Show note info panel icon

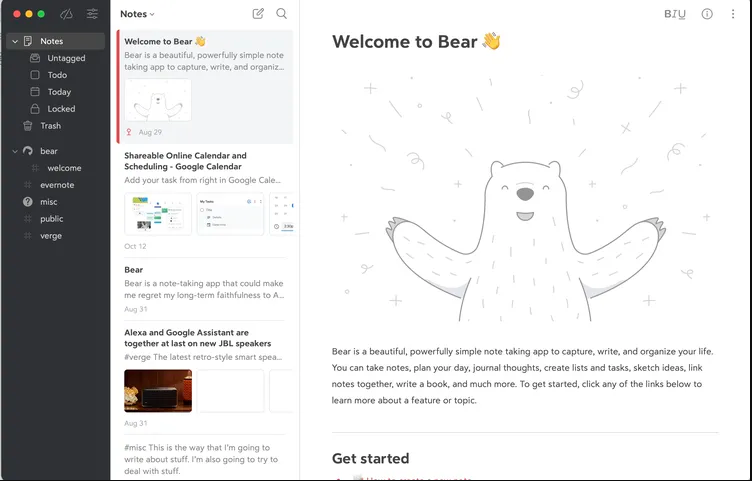[x=707, y=14]
